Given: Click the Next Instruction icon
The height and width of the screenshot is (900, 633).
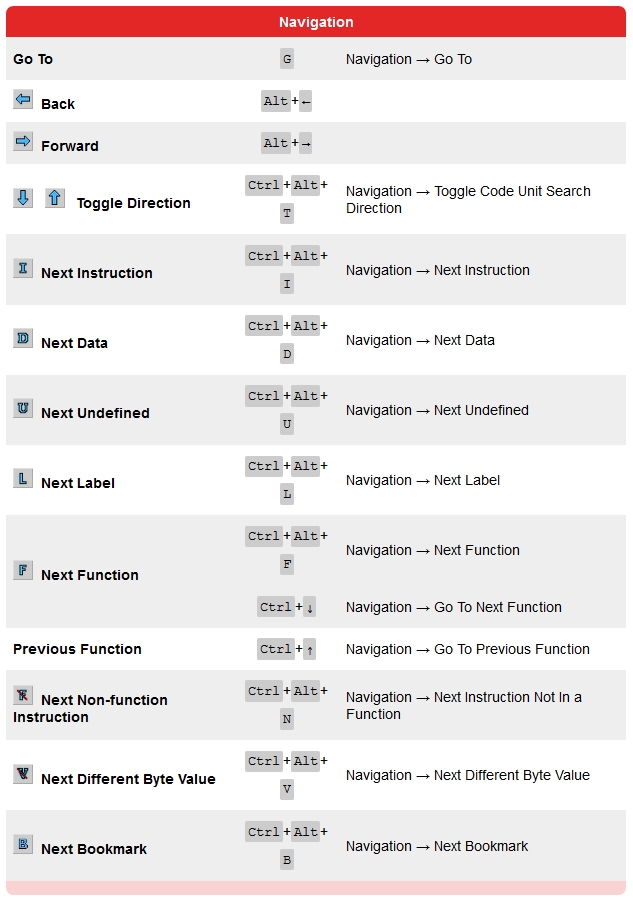Looking at the screenshot, I should (23, 268).
